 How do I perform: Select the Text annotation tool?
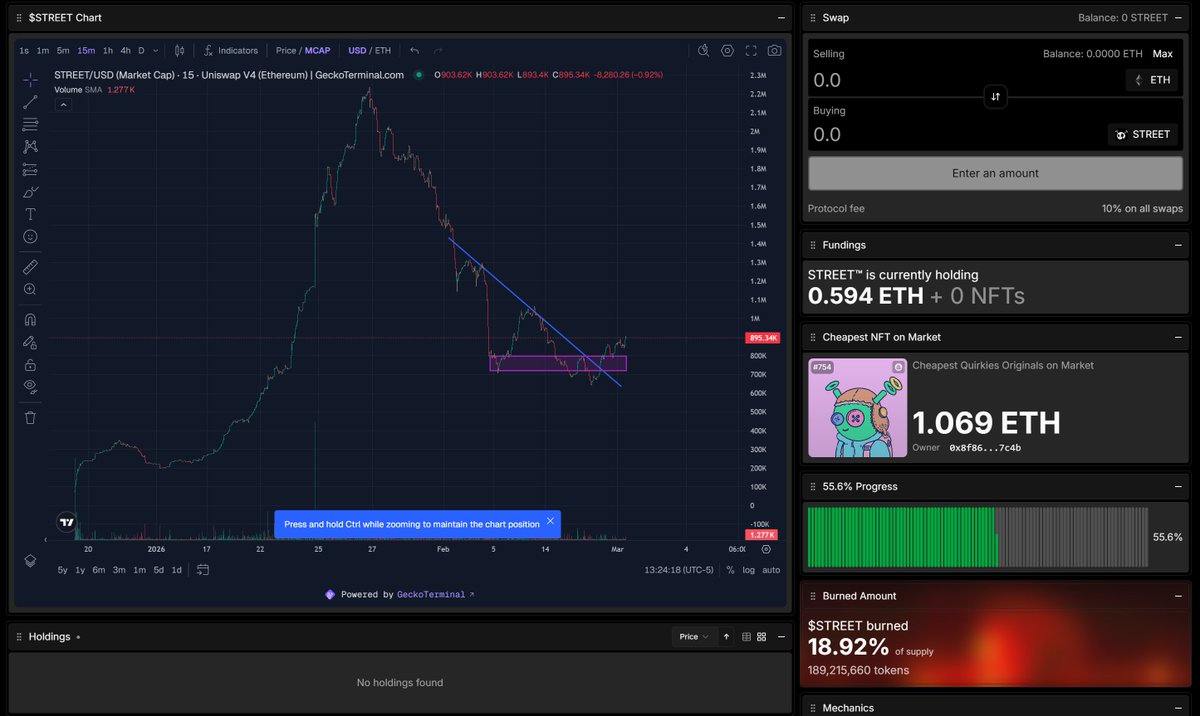(30, 214)
